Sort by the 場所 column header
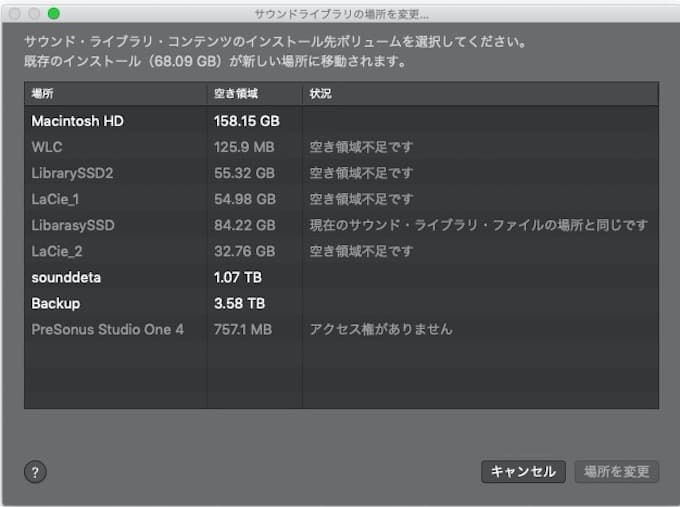680x507 pixels. [116, 94]
